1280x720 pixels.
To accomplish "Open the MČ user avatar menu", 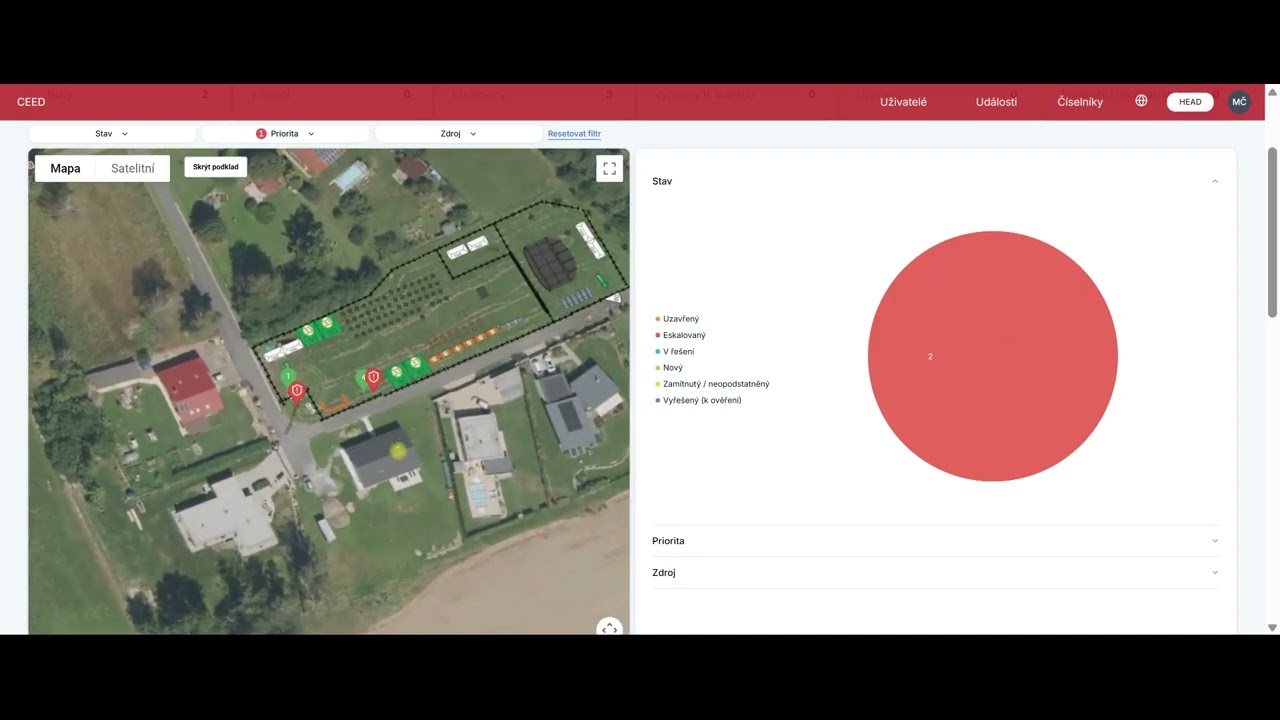I will (1239, 102).
